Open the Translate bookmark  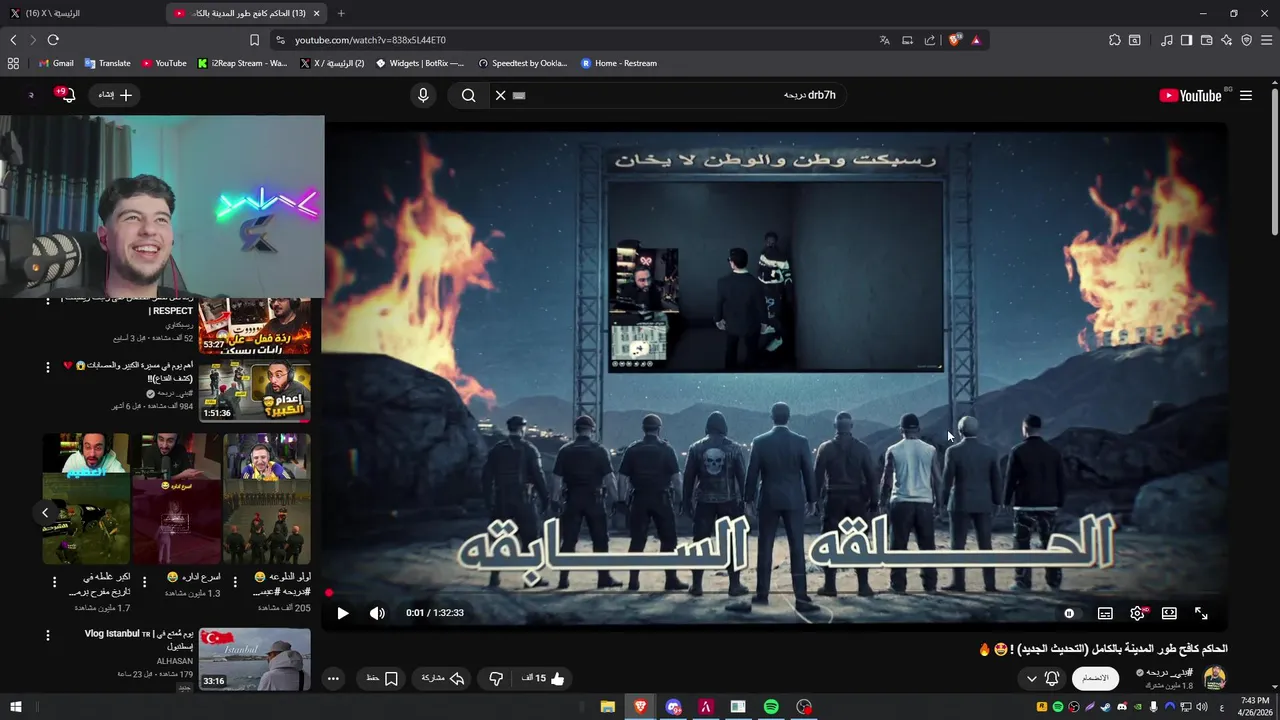(x=108, y=63)
